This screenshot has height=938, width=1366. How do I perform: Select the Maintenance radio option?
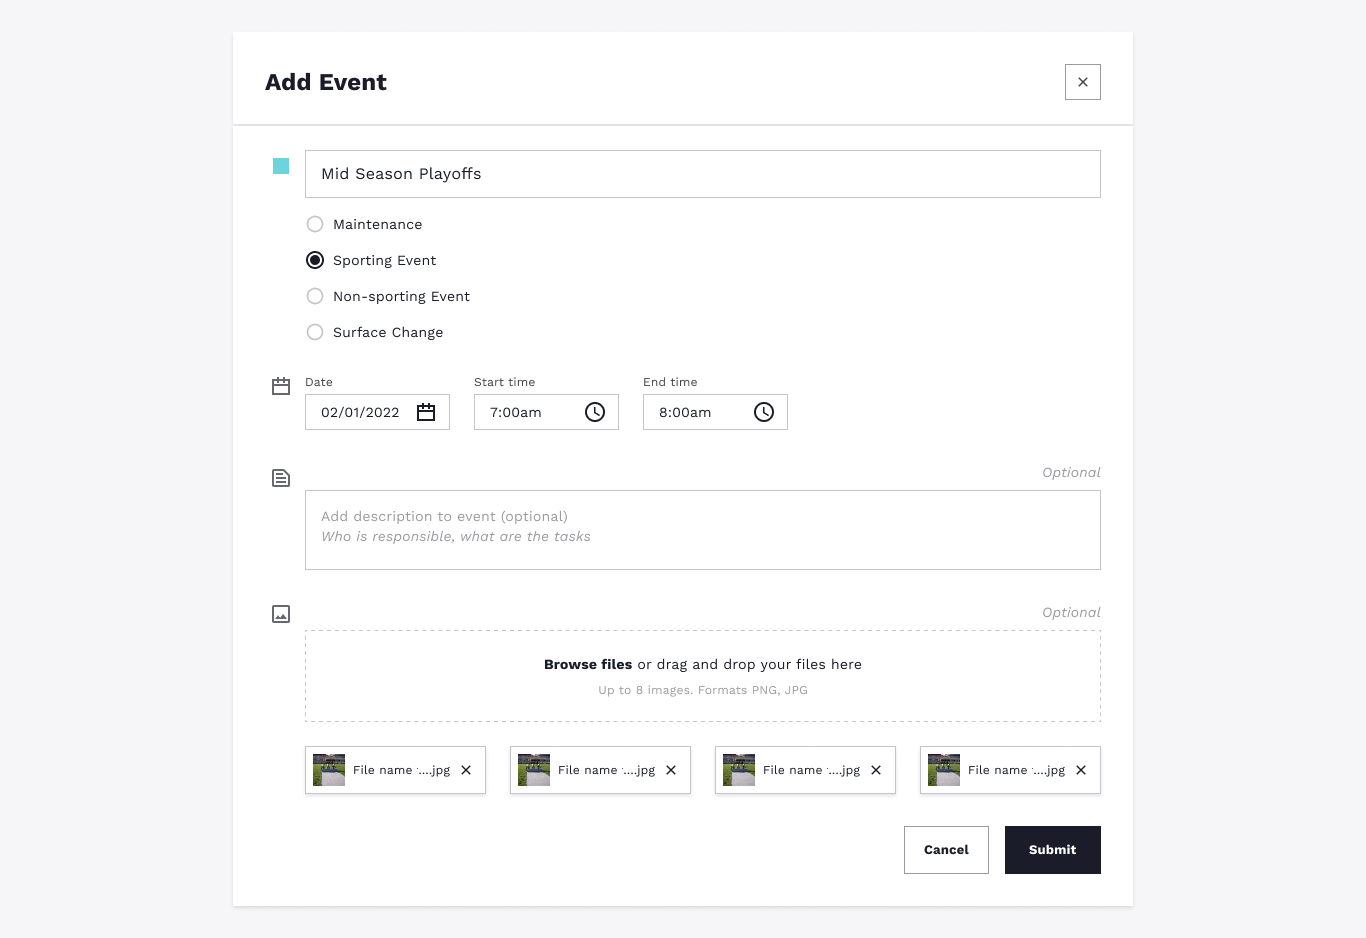(x=315, y=224)
